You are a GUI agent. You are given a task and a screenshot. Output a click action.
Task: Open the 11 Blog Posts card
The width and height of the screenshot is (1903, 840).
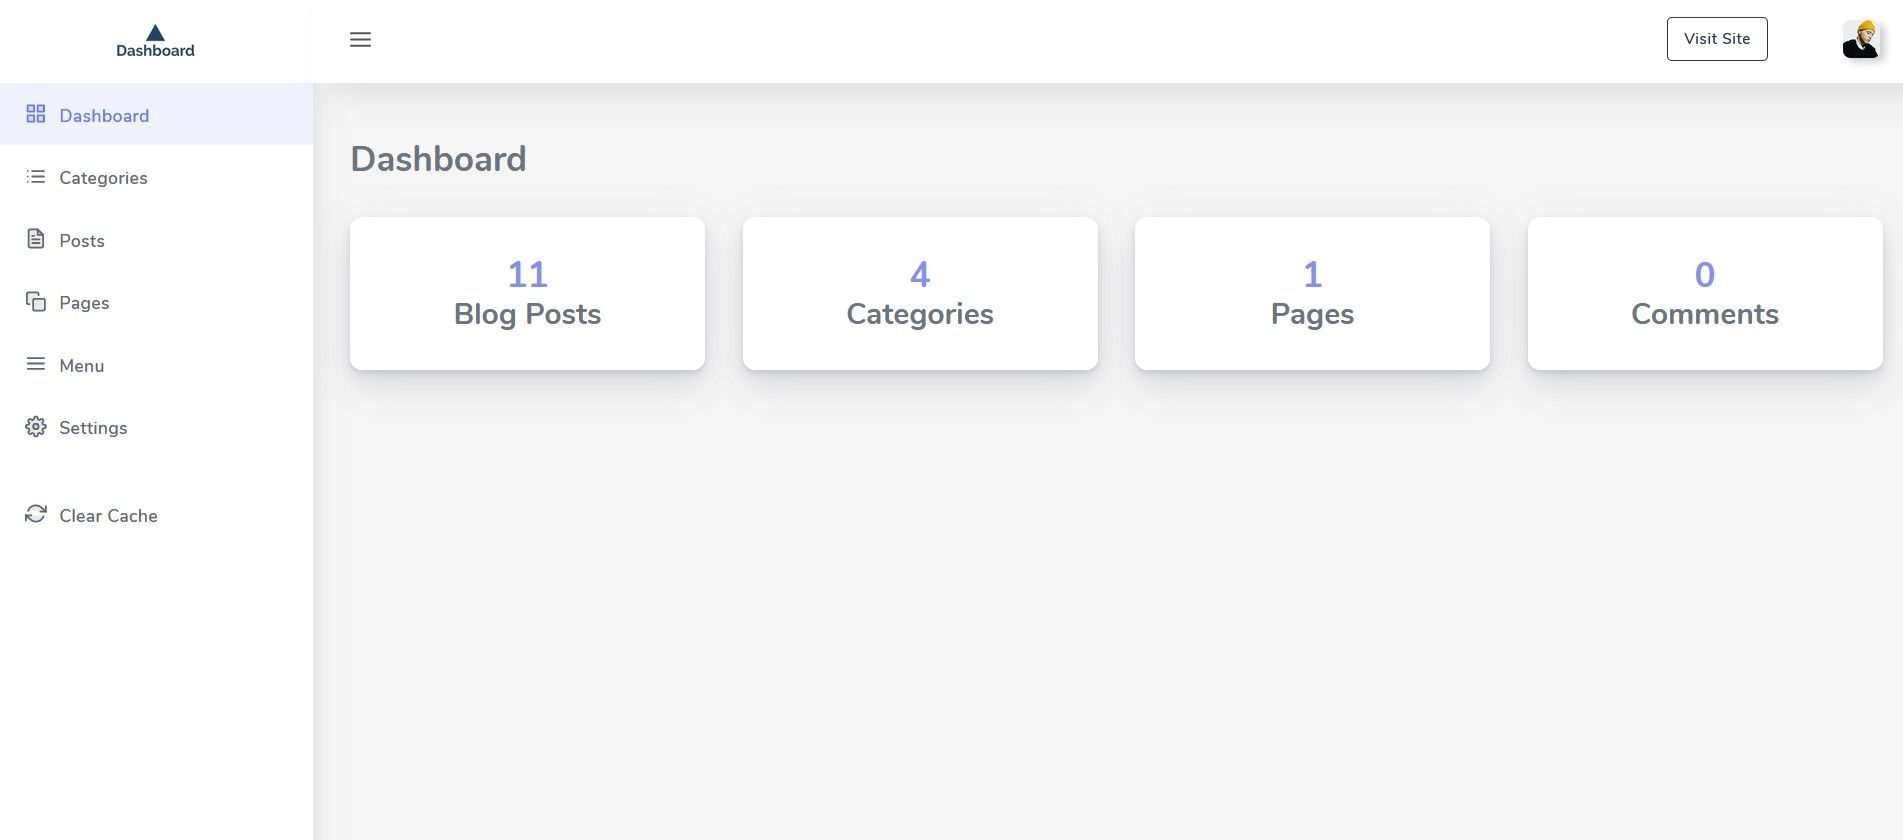pyautogui.click(x=527, y=294)
